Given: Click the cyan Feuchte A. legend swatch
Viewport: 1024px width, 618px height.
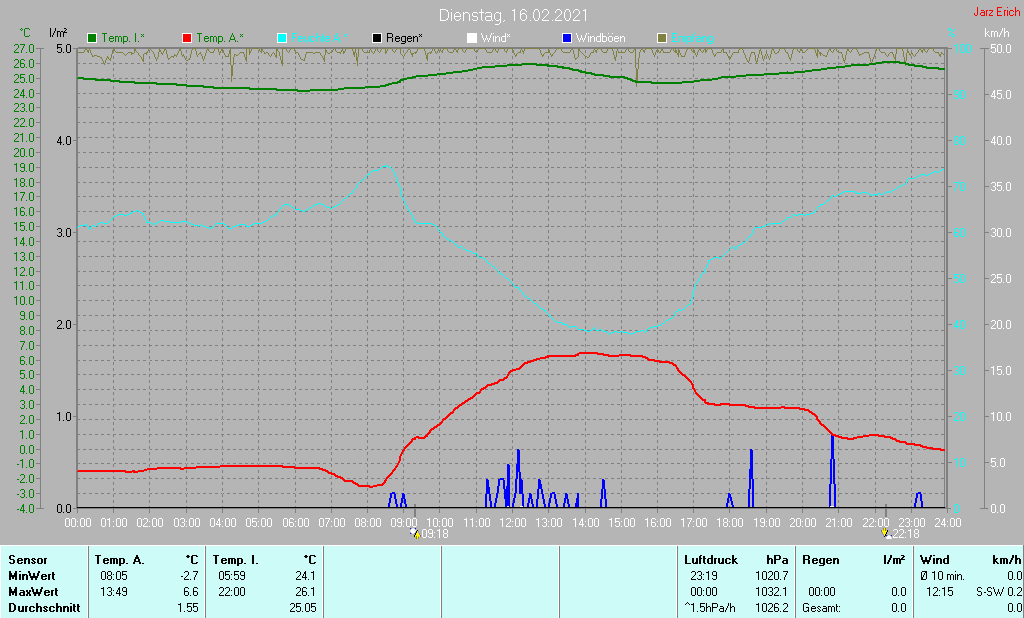Looking at the screenshot, I should (x=281, y=39).
